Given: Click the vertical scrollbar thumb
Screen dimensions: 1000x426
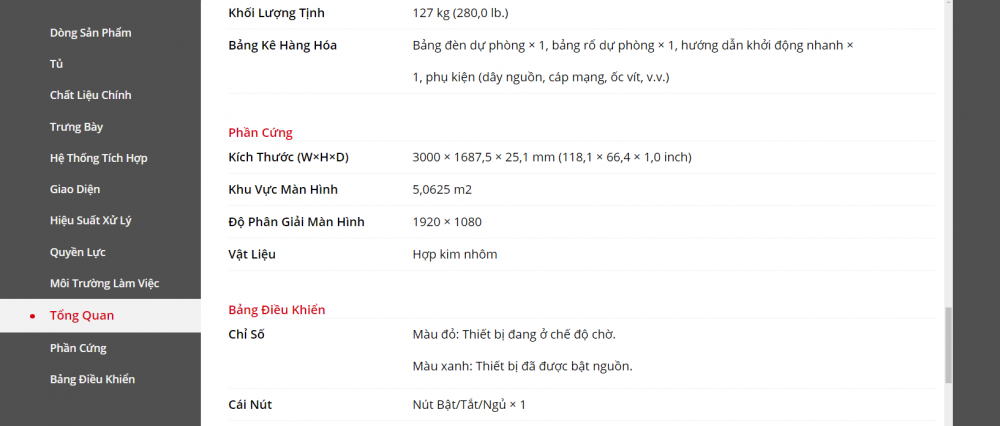Looking at the screenshot, I should click(x=948, y=345).
